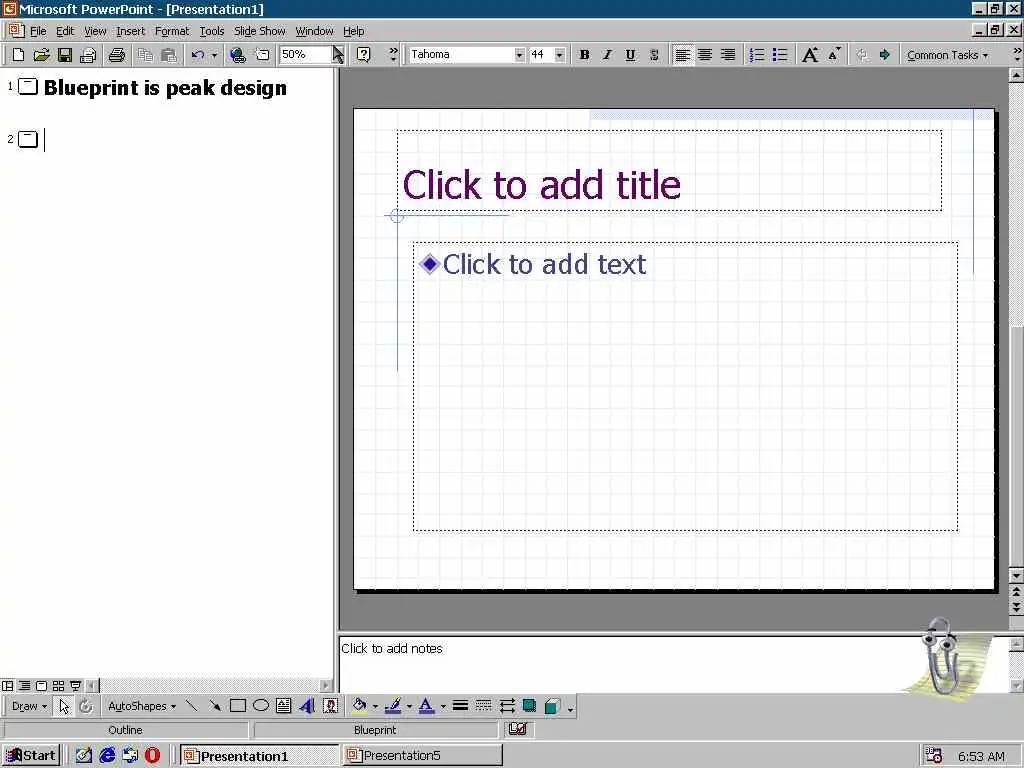Open Dash Style options
The width and height of the screenshot is (1024, 768).
(483, 706)
